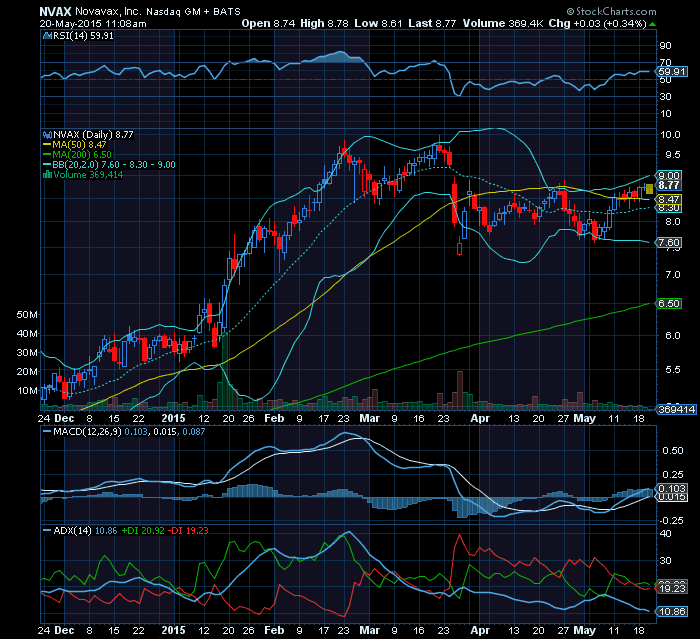700x639 pixels.
Task: Click the red 19.23 -DI tag on right axis
Action: click(672, 589)
